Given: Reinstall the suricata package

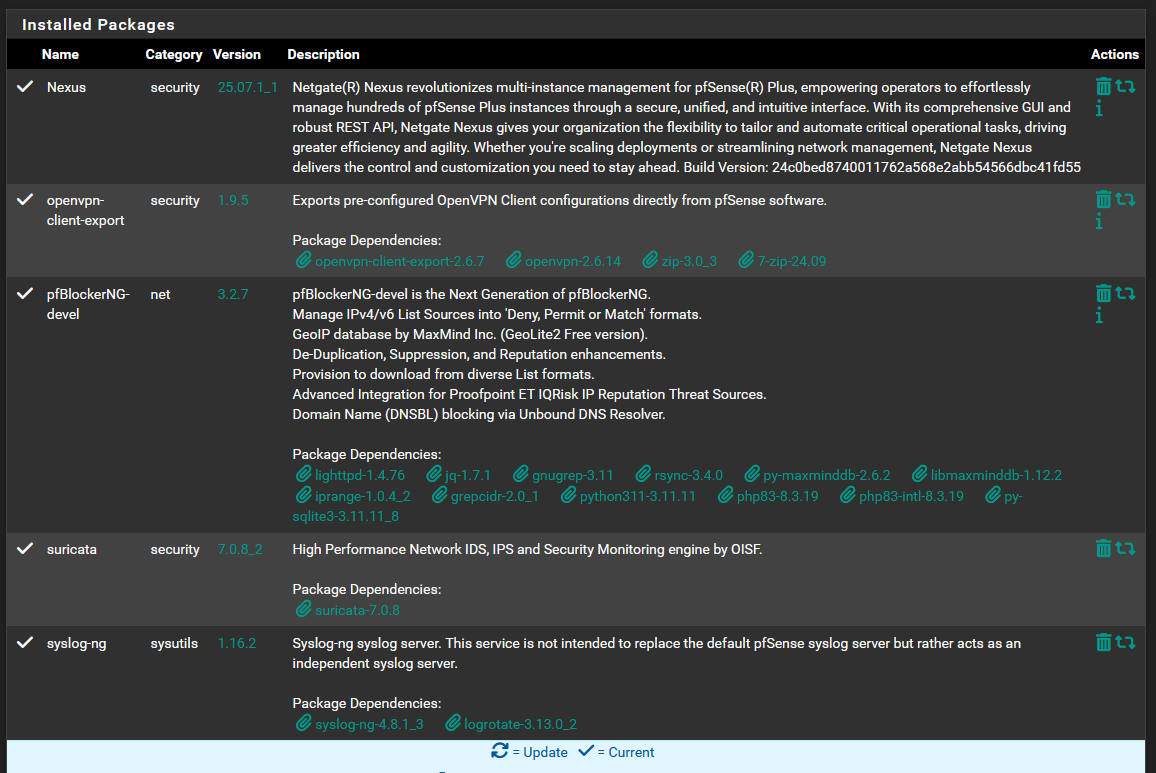Looking at the screenshot, I should click(x=1125, y=548).
